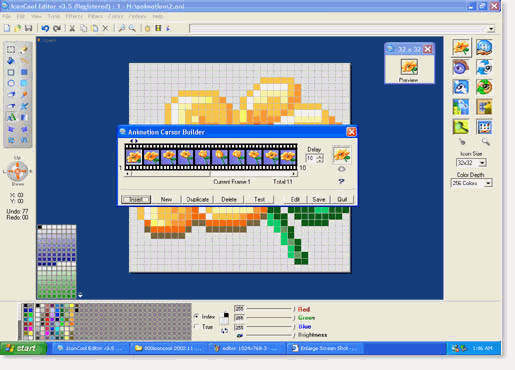Adjust the Green color slider
Image resolution: width=515 pixels, height=370 pixels.
tap(271, 318)
